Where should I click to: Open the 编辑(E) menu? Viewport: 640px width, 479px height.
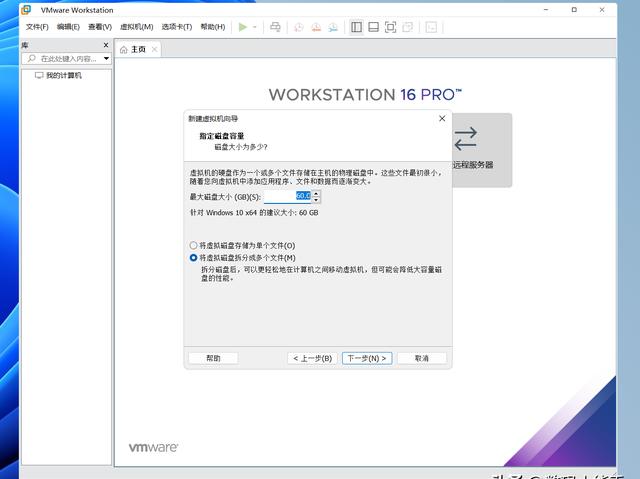68,27
